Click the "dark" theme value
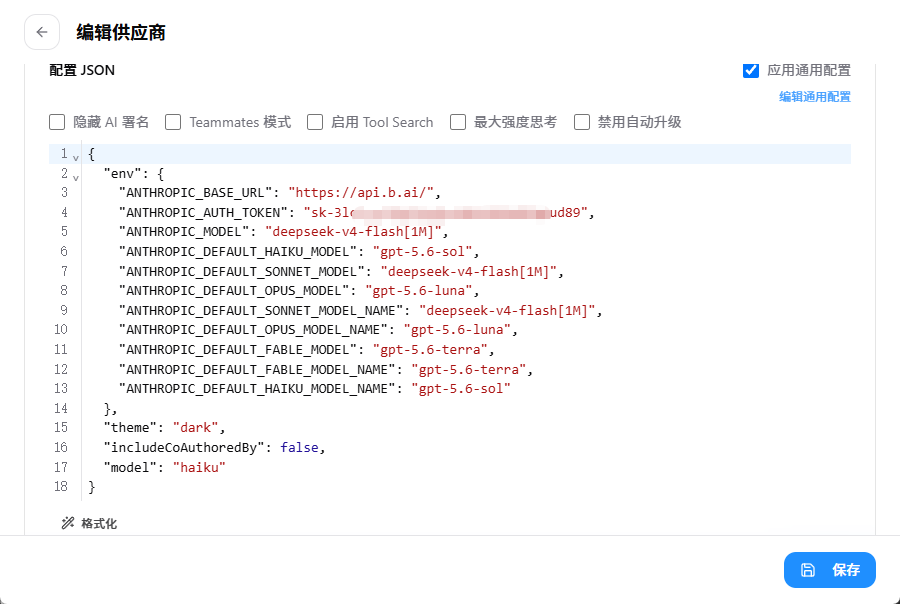Image resolution: width=900 pixels, height=604 pixels. coord(196,428)
